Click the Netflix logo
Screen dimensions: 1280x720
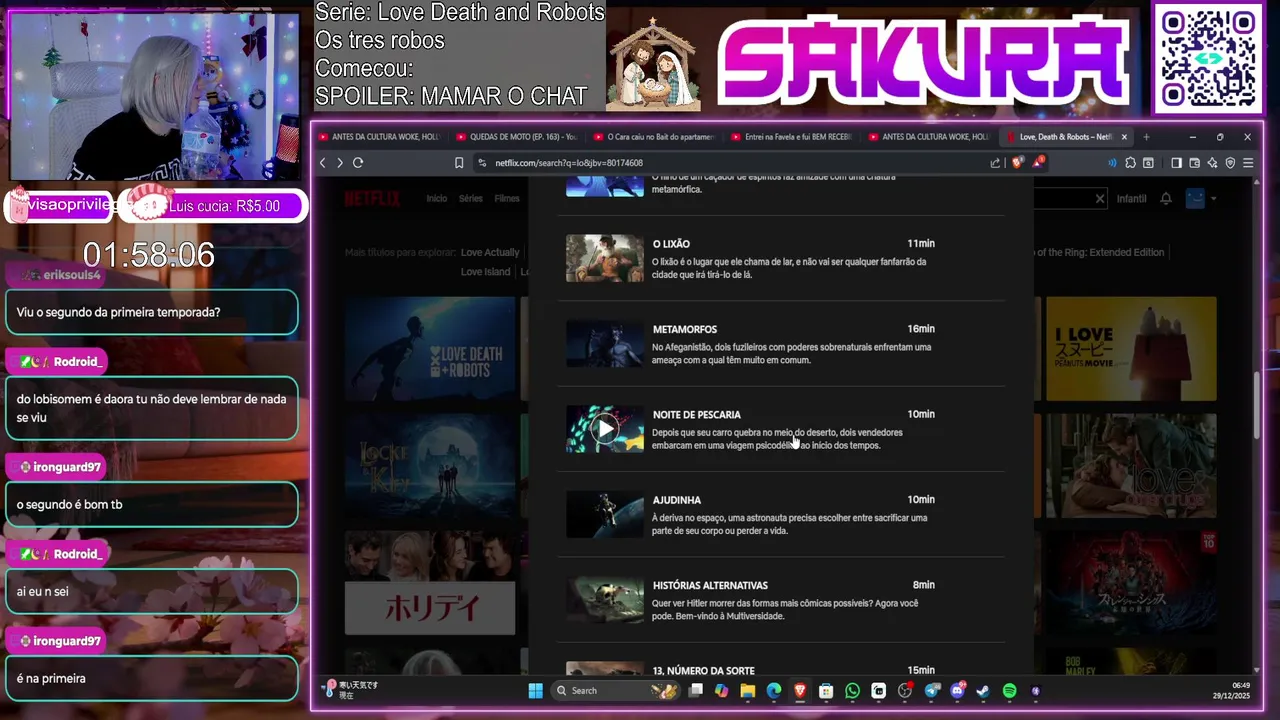click(x=372, y=199)
